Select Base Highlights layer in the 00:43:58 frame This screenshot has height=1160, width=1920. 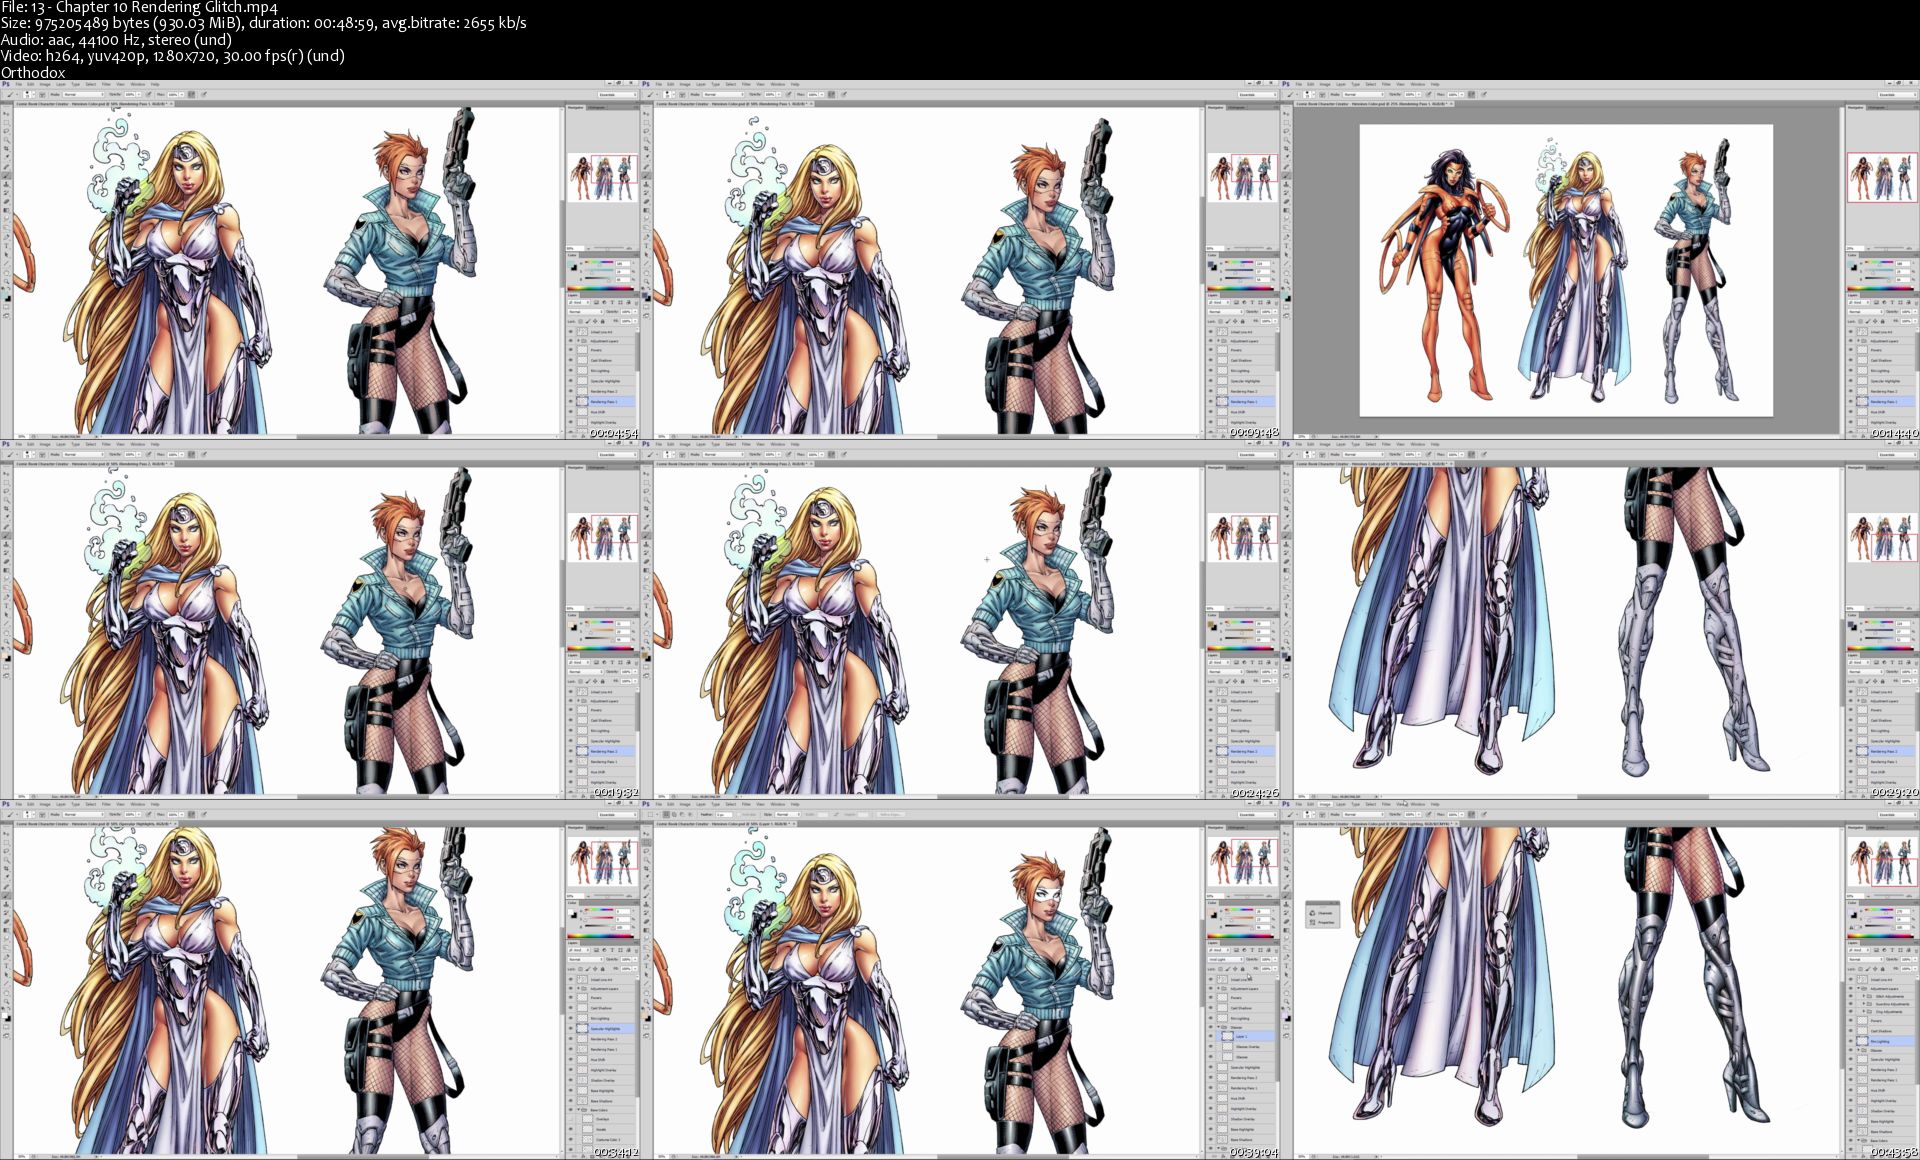click(1881, 1121)
